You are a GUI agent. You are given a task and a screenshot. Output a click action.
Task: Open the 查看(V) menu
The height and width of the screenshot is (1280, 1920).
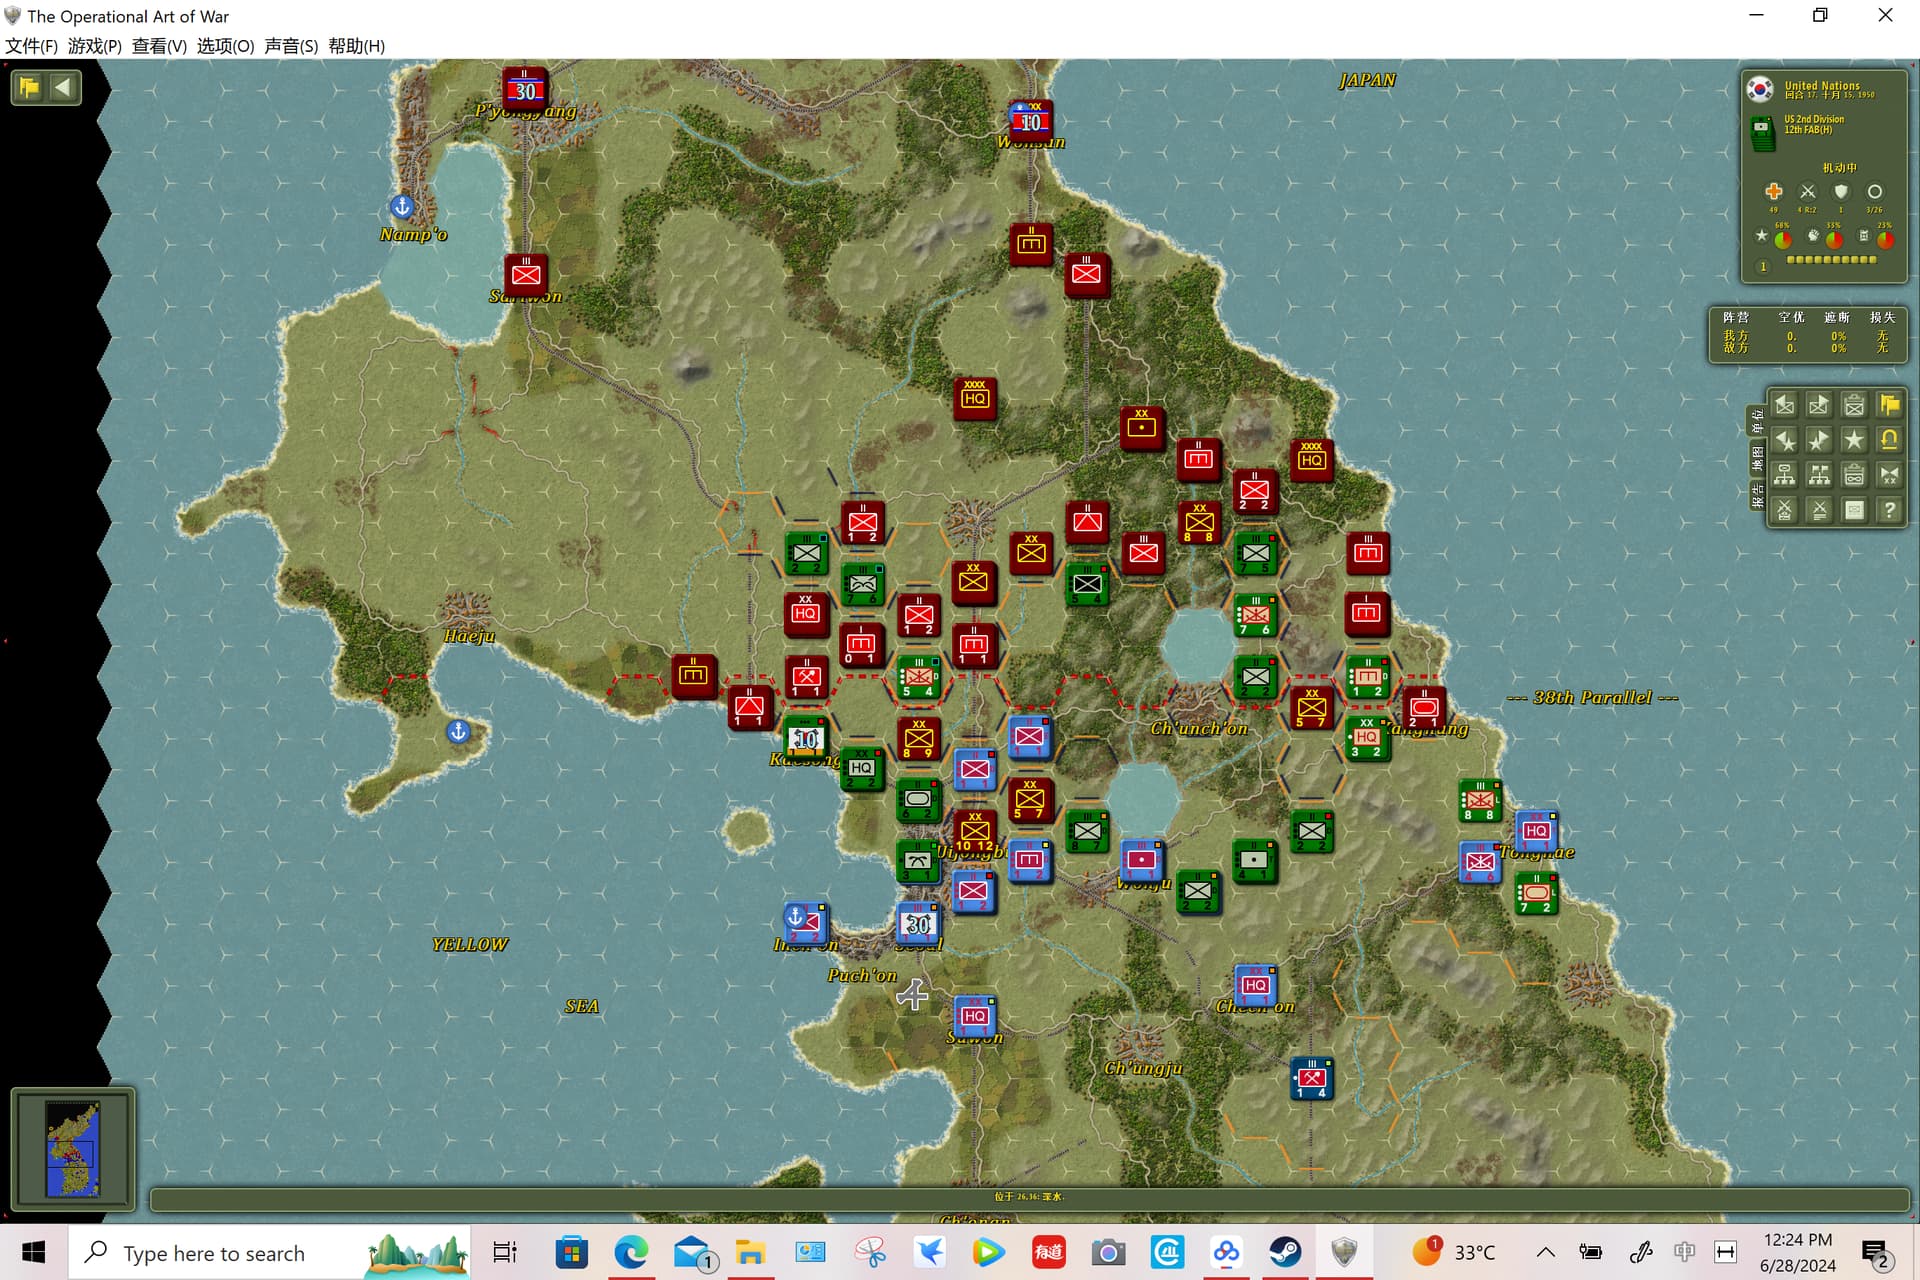159,46
